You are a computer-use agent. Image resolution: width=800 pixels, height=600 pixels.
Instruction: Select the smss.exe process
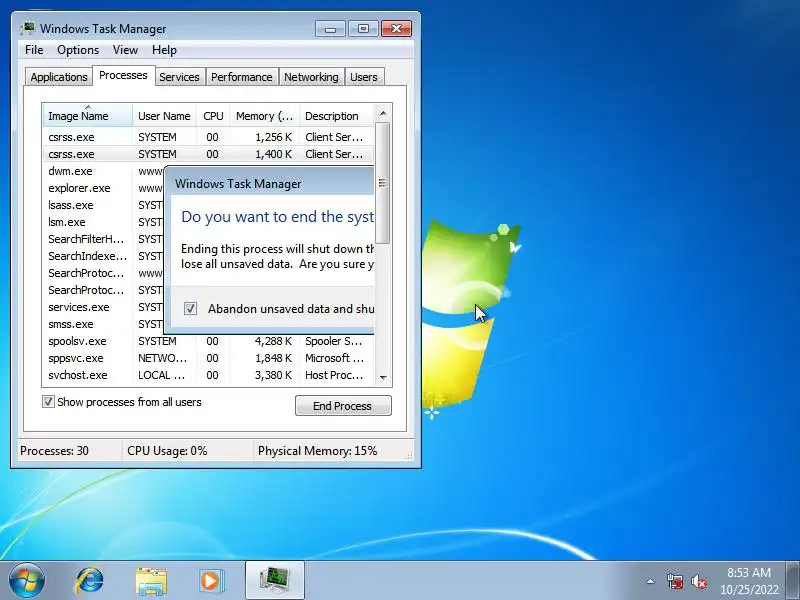[x=71, y=324]
